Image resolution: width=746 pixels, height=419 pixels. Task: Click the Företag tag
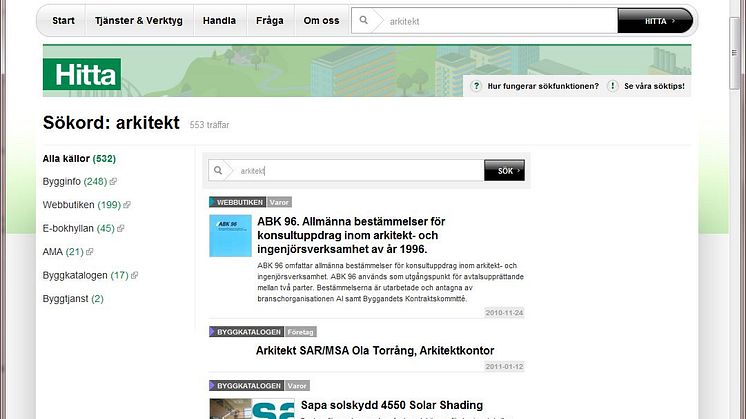(301, 331)
